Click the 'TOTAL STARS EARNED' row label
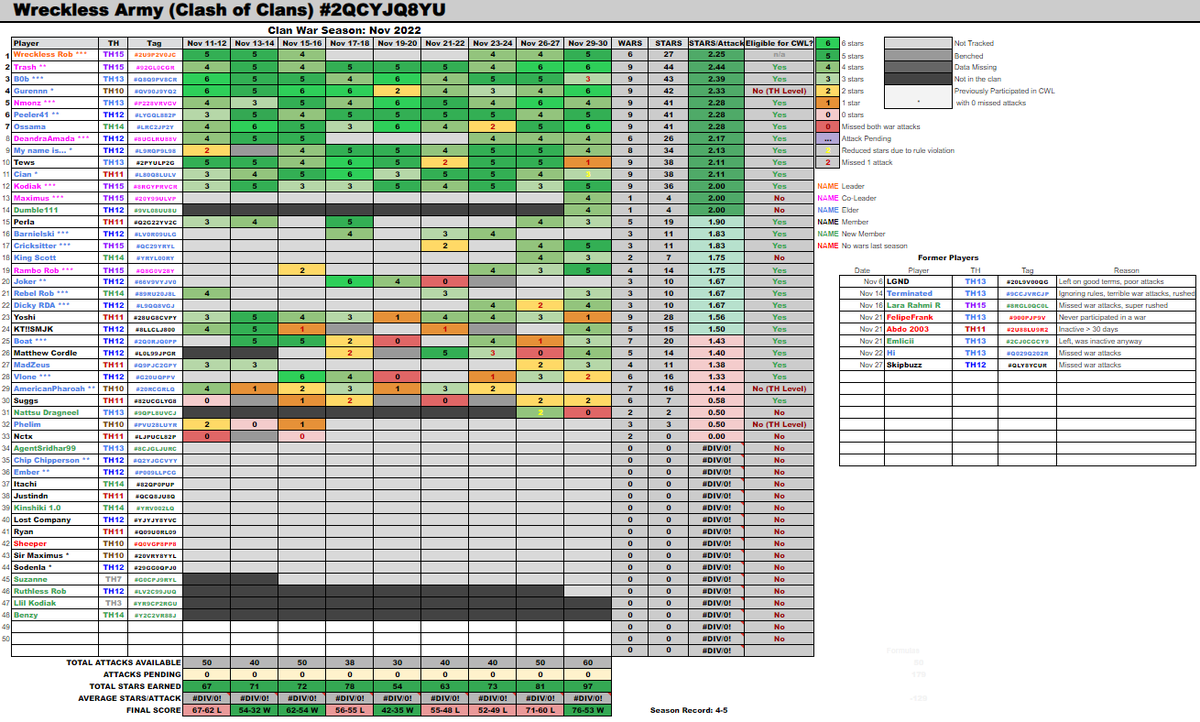The width and height of the screenshot is (1200, 722). (136, 686)
